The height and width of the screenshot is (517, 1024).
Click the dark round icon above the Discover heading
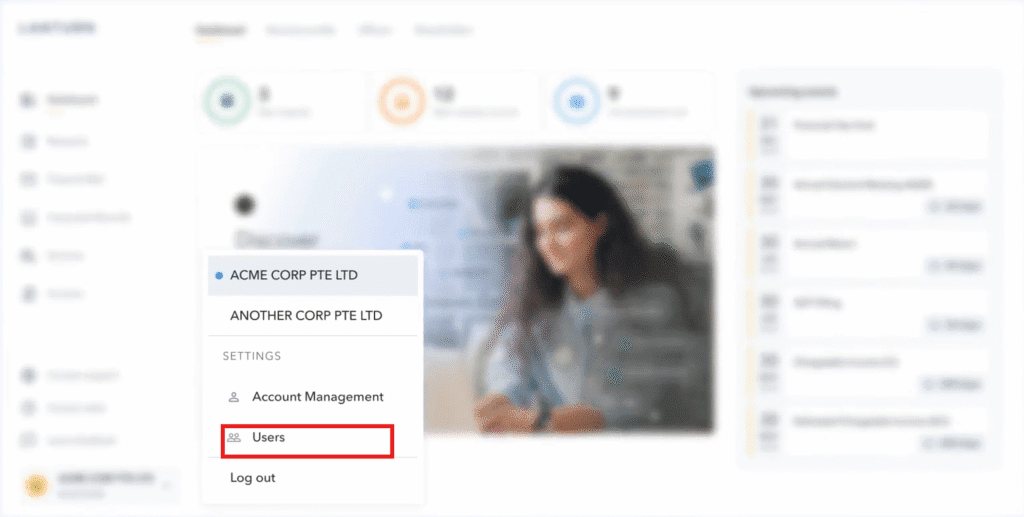tap(244, 205)
